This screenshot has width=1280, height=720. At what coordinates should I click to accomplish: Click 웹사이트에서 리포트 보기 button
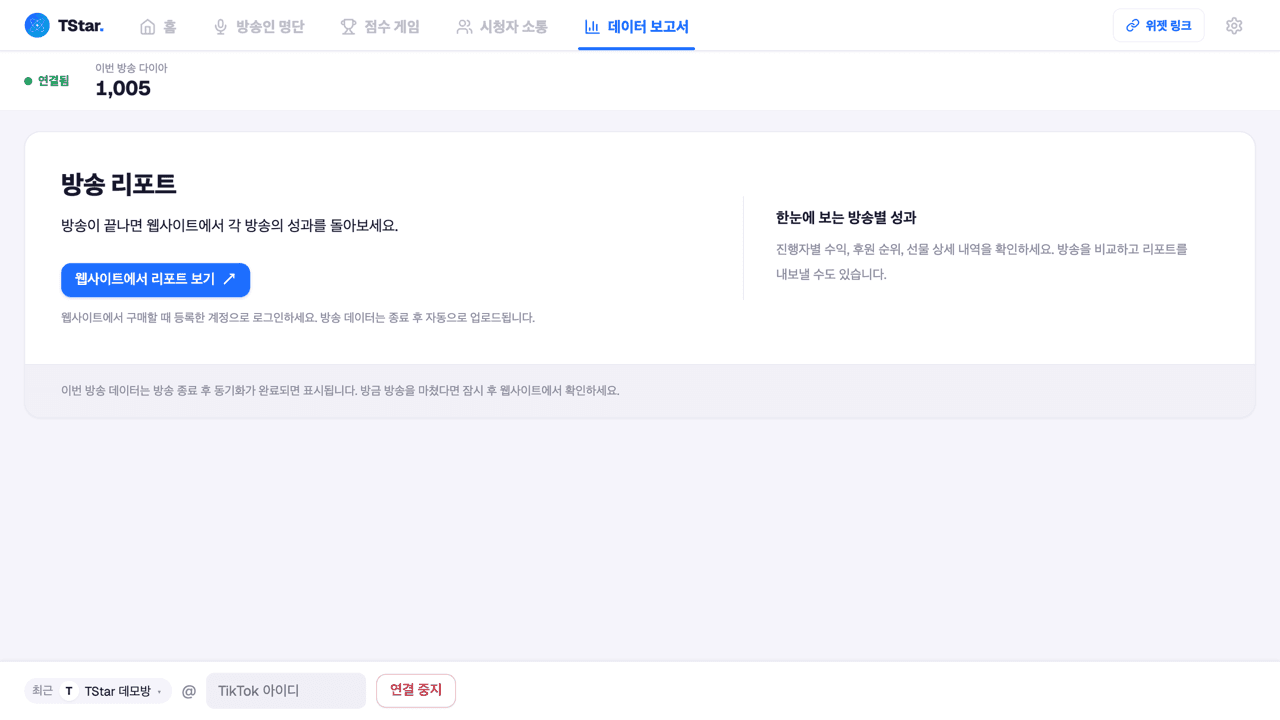tap(155, 280)
